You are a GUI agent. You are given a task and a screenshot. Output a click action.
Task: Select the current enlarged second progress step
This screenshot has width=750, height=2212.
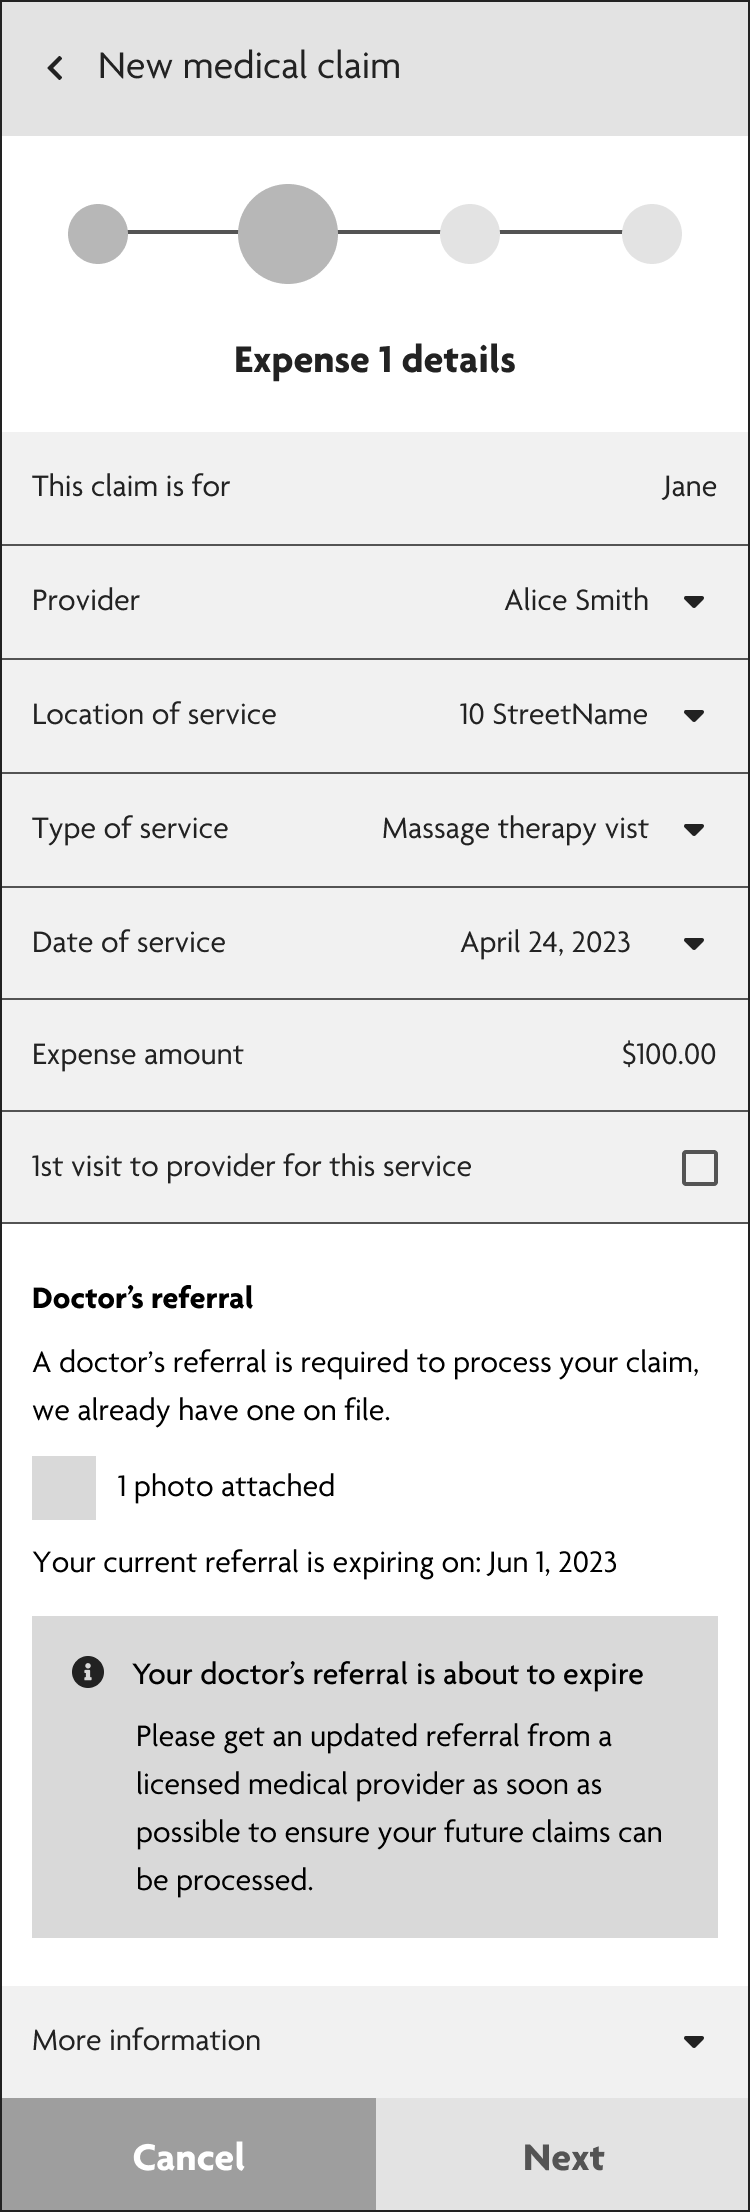tap(288, 233)
